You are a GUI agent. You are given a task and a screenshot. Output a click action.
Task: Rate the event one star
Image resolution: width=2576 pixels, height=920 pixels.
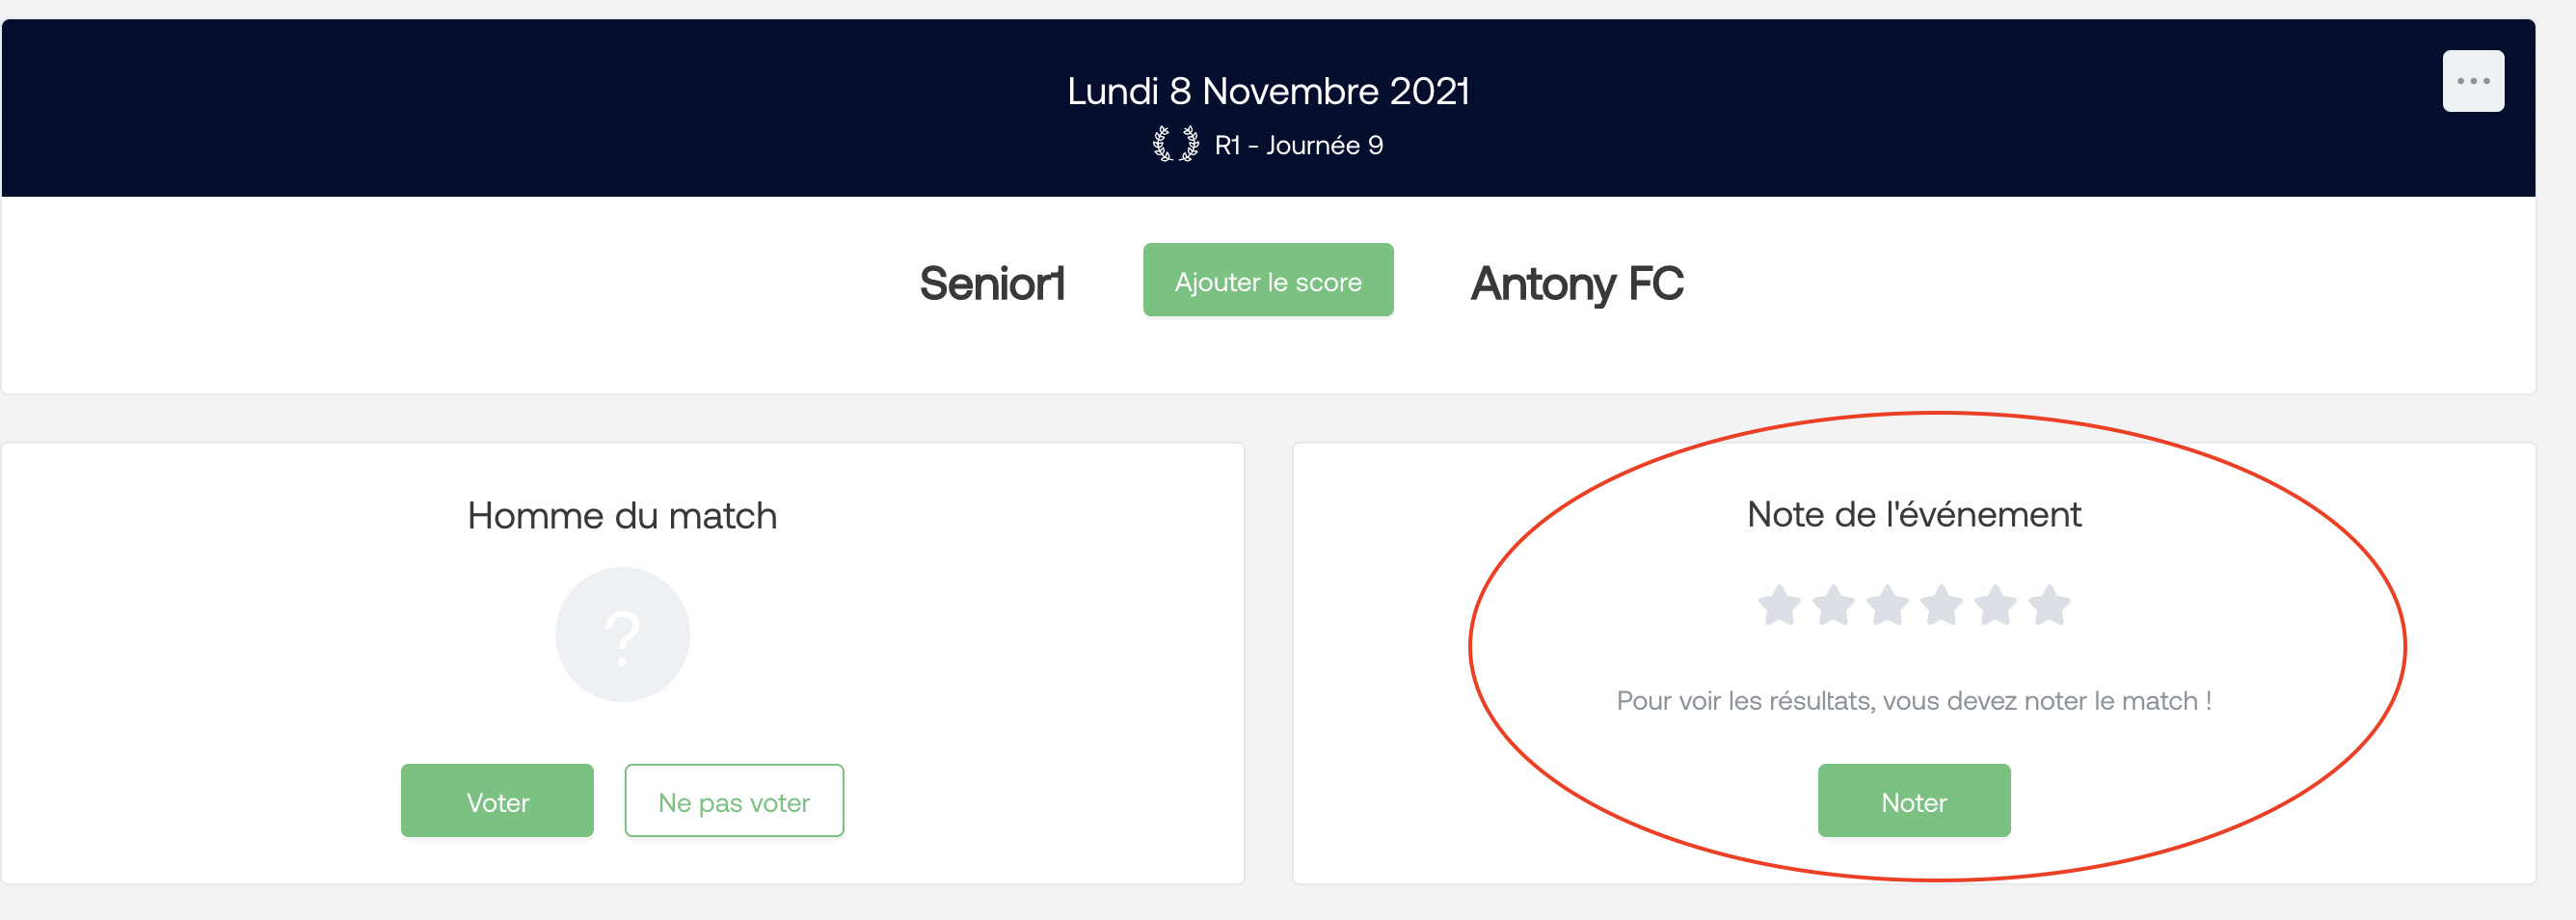pos(1779,605)
